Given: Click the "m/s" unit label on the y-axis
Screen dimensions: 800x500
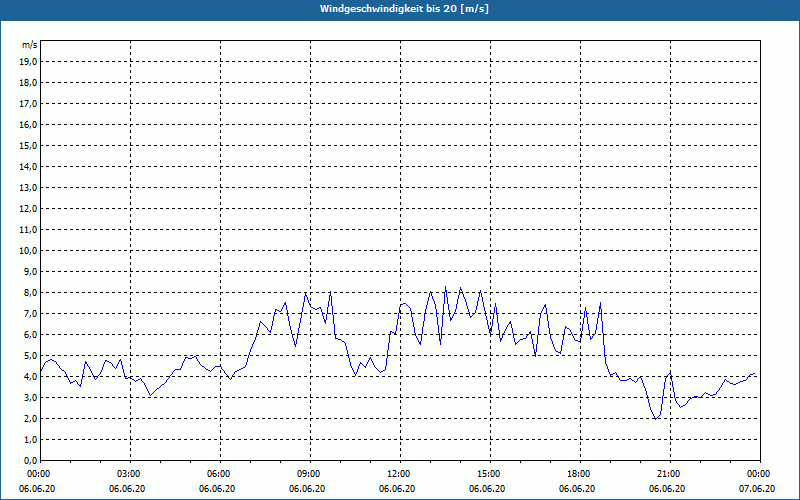Looking at the screenshot, I should pos(30,45).
